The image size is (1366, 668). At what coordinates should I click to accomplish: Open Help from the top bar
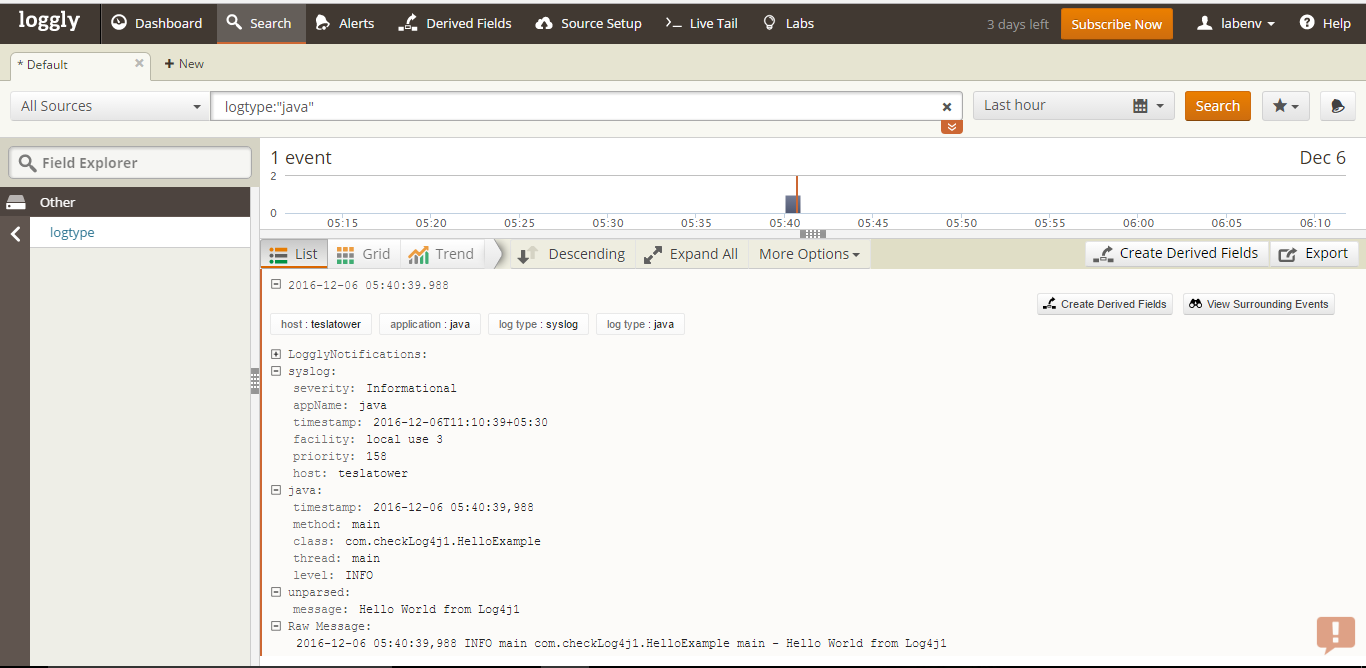1324,23
